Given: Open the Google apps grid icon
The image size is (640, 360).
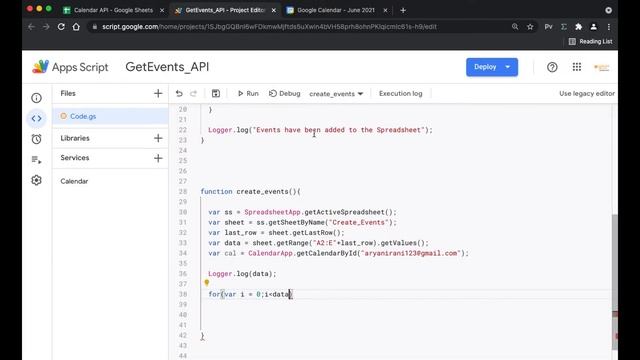Looking at the screenshot, I should pos(576,67).
